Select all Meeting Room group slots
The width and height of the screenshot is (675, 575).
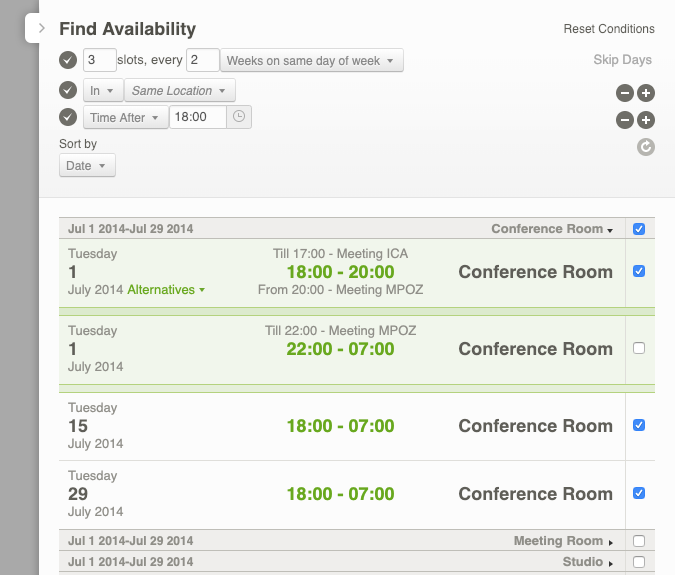pyautogui.click(x=639, y=541)
